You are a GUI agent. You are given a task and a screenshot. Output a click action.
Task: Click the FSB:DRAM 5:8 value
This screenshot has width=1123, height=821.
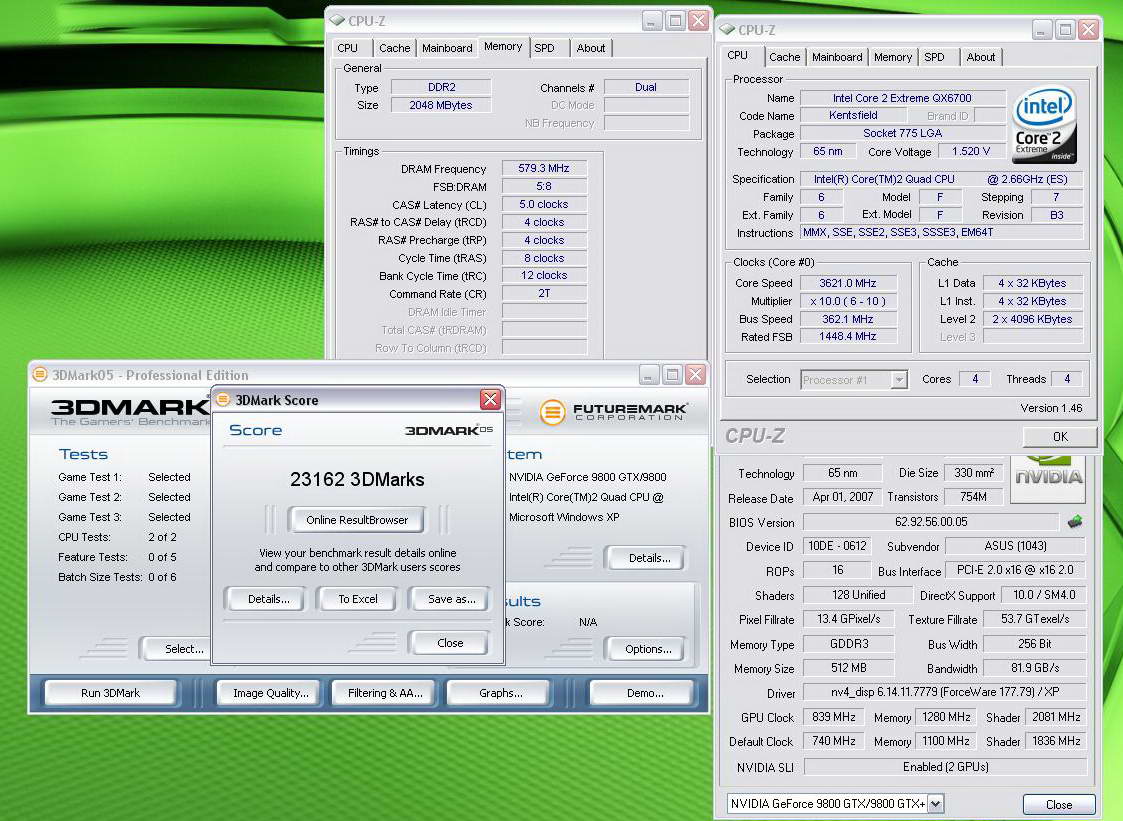click(x=544, y=186)
